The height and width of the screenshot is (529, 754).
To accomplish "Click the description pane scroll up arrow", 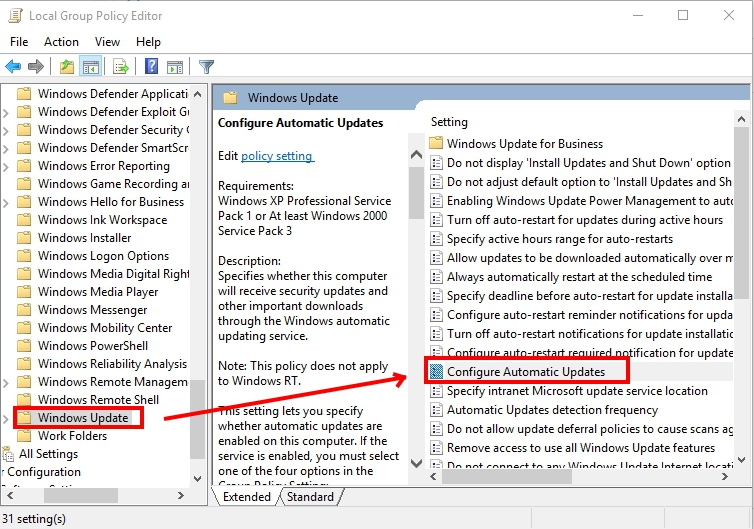I will (416, 155).
